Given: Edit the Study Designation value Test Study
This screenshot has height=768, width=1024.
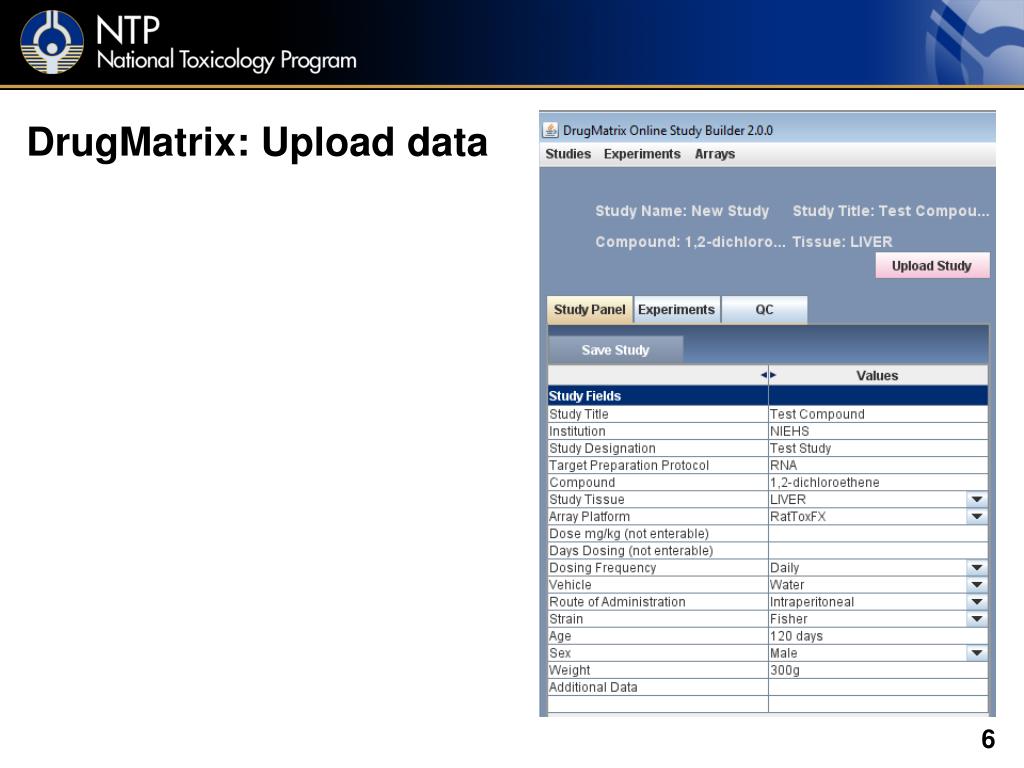Looking at the screenshot, I should click(878, 448).
